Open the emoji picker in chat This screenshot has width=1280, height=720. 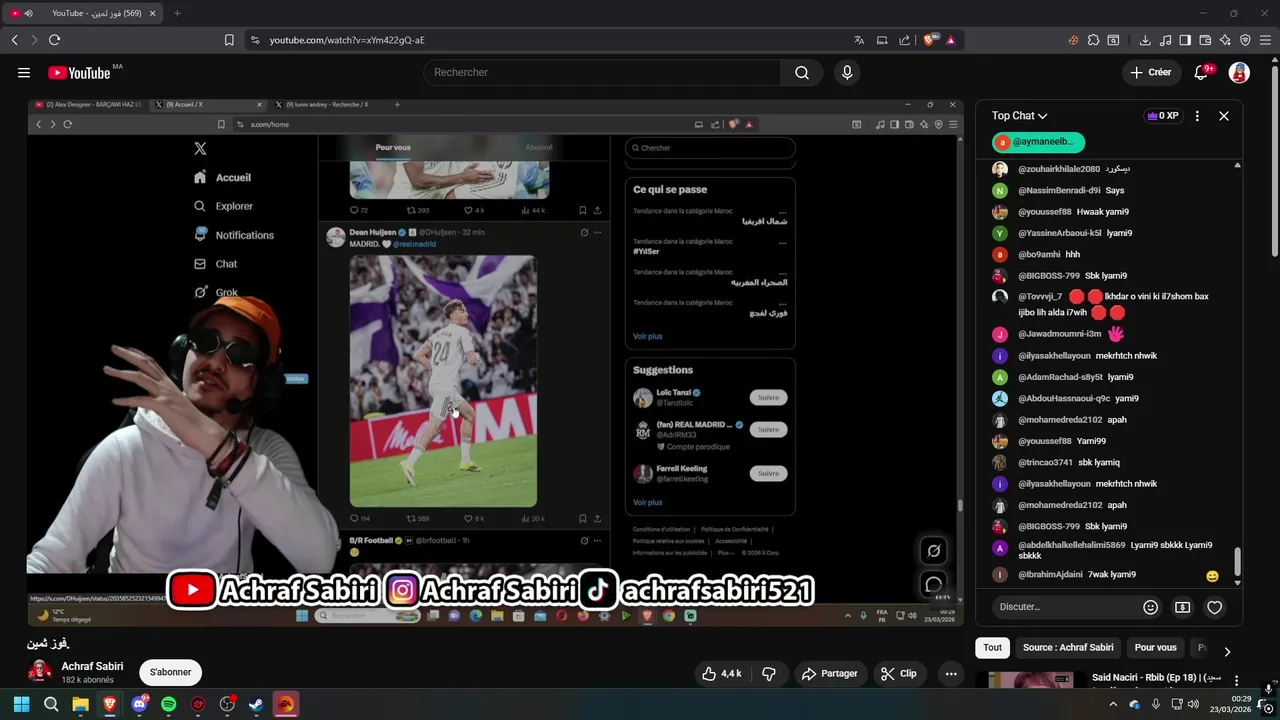1150,607
